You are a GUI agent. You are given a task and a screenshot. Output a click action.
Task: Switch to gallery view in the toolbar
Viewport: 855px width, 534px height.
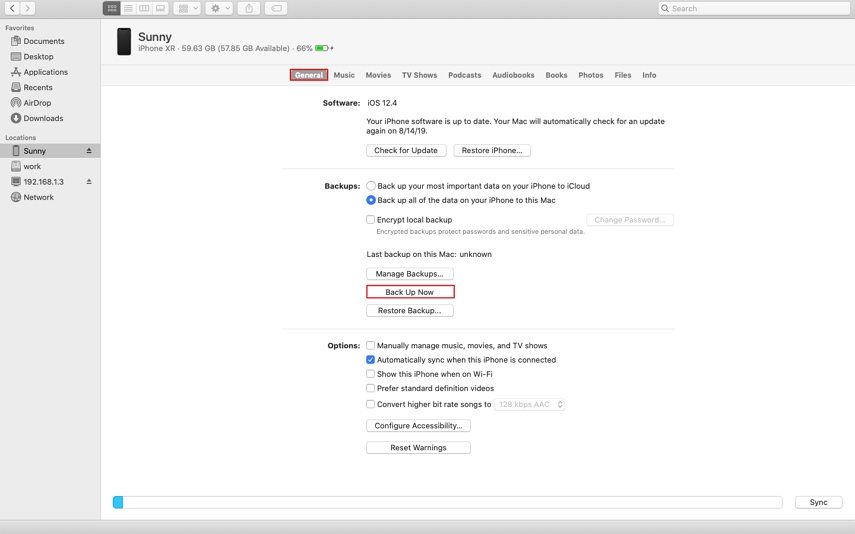point(160,8)
